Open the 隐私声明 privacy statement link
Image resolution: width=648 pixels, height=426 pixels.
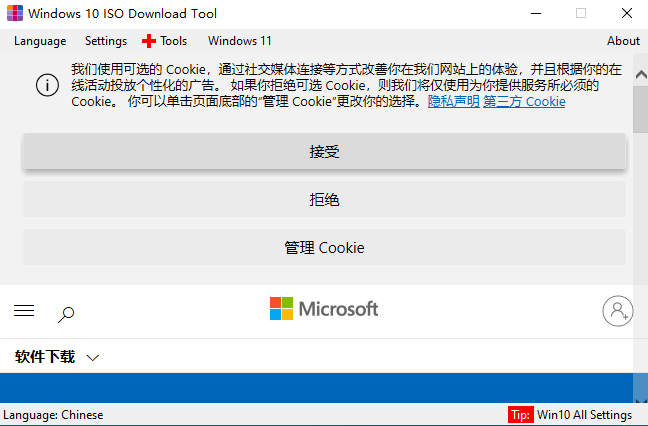(453, 102)
